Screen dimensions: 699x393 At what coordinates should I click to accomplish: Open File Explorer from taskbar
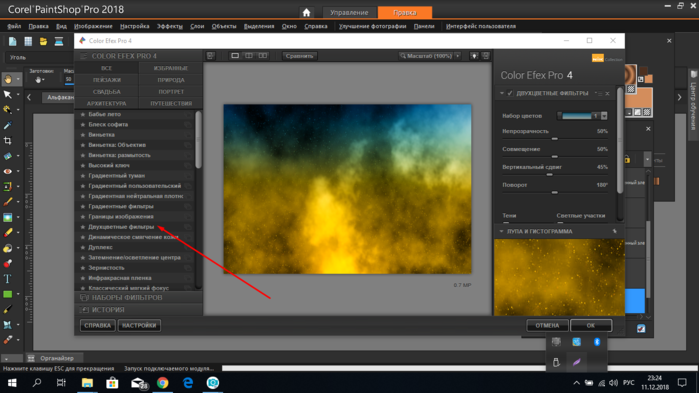pyautogui.click(x=87, y=383)
